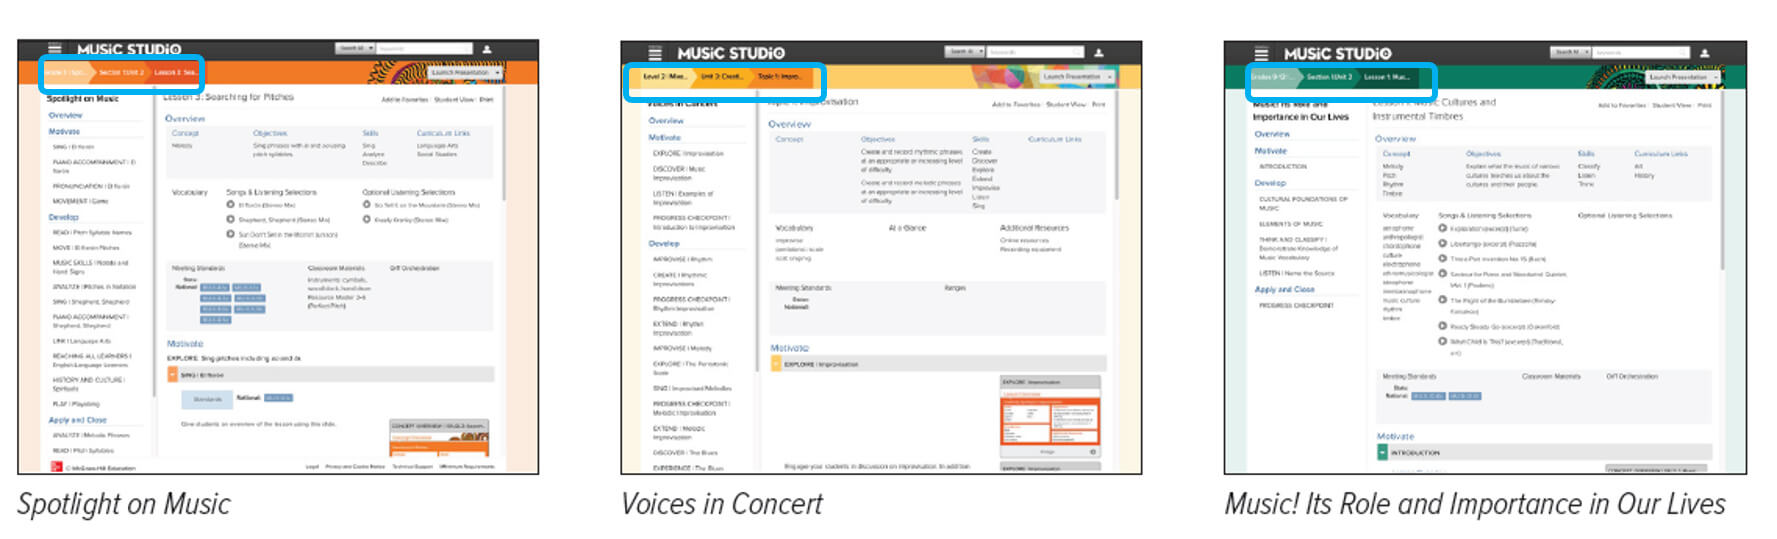Click user profile icon in Music! Its Role window
Viewport: 1777px width, 539px height.
point(1704,52)
